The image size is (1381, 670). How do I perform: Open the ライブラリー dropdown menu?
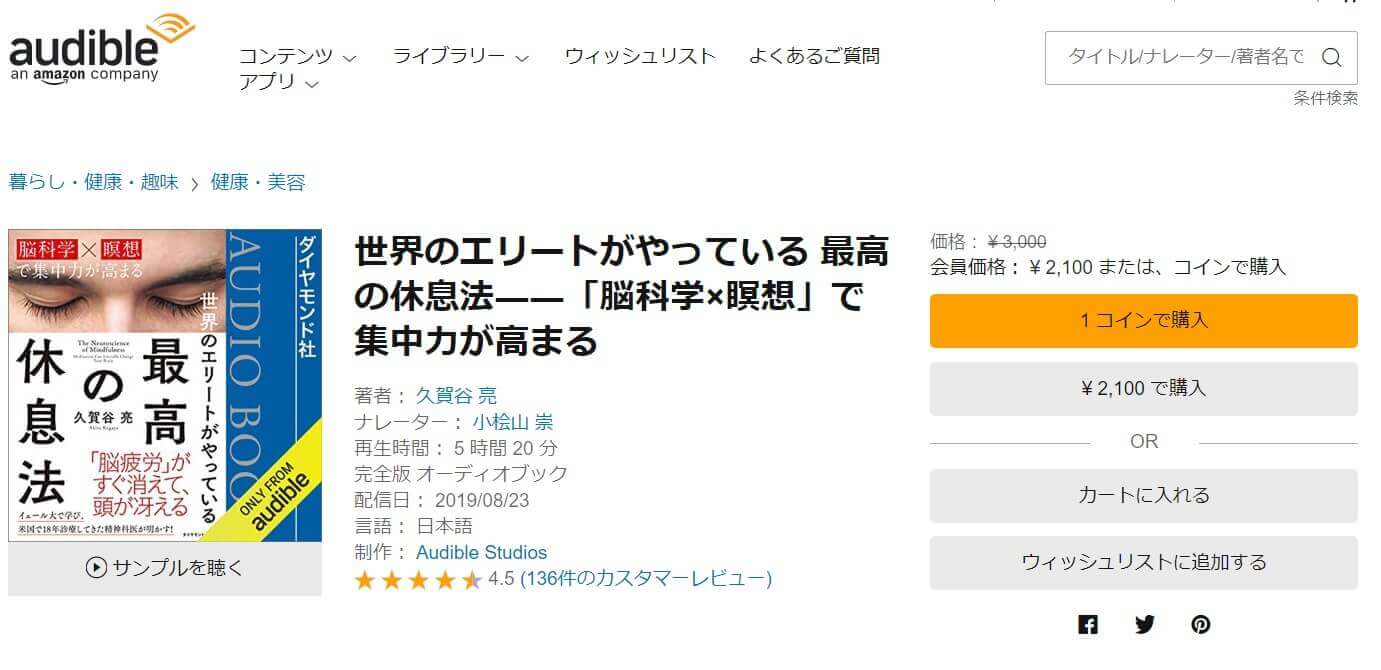pos(460,56)
